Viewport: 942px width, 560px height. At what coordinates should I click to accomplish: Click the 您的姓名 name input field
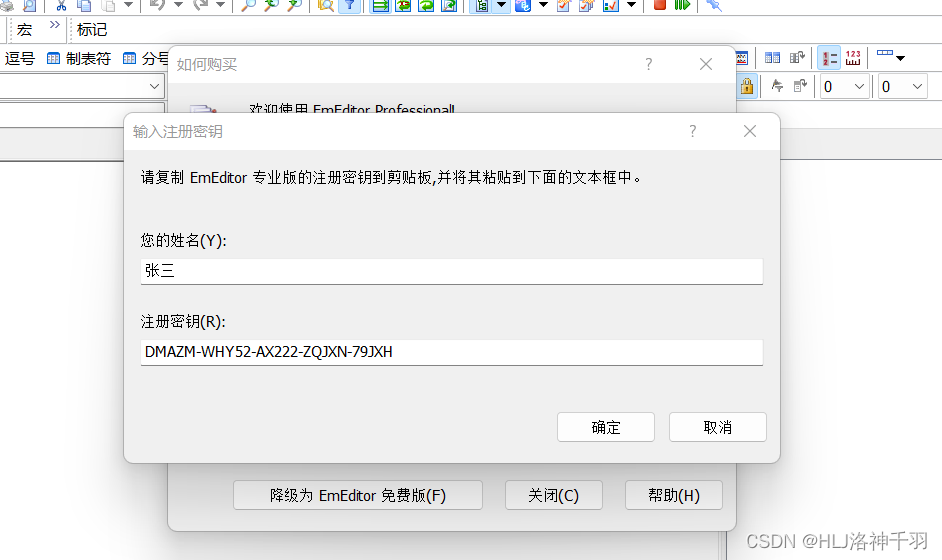tap(451, 272)
